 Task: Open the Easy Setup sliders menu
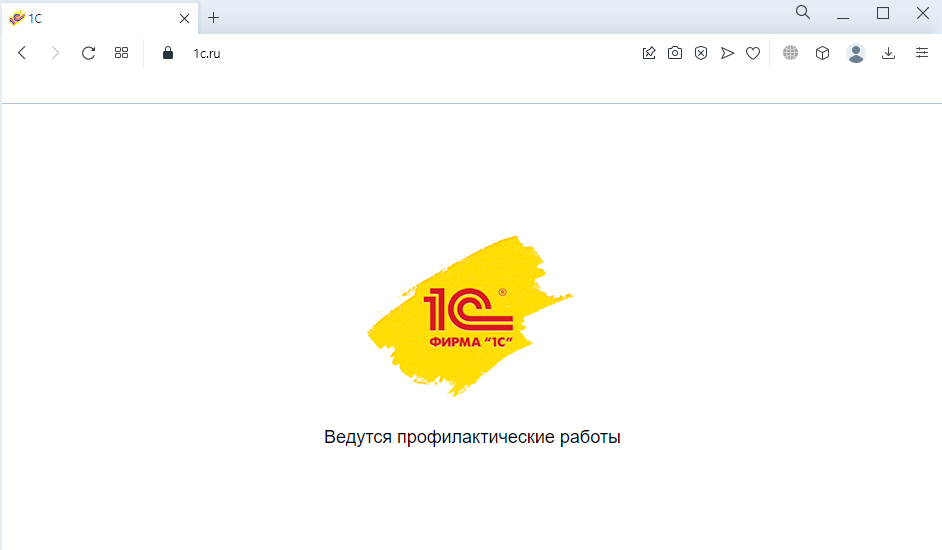tap(922, 53)
